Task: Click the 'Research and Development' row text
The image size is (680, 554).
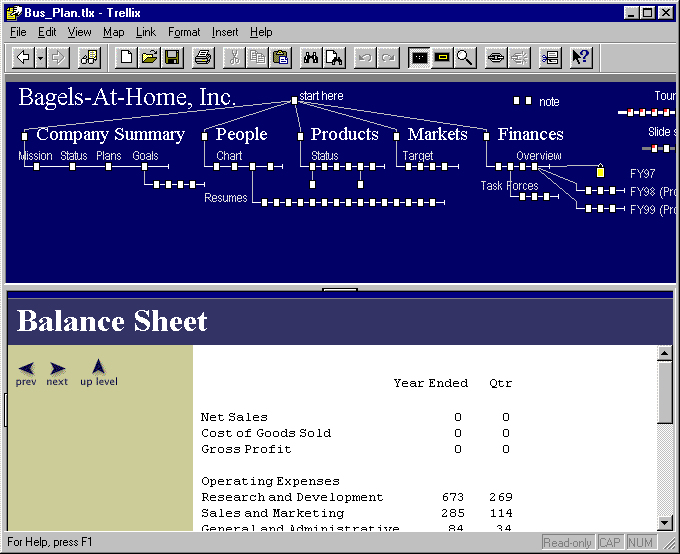Action: pos(292,497)
